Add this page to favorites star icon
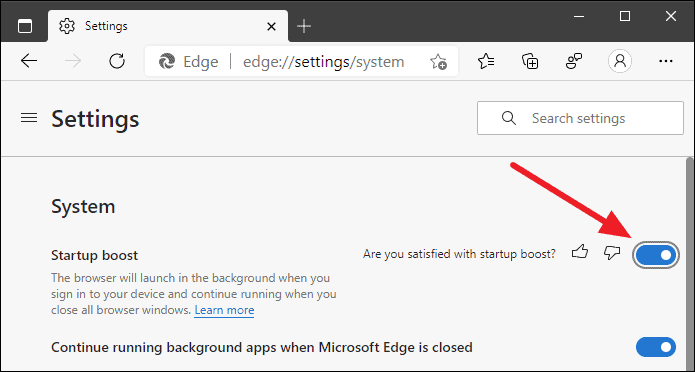The width and height of the screenshot is (695, 372). 438,62
